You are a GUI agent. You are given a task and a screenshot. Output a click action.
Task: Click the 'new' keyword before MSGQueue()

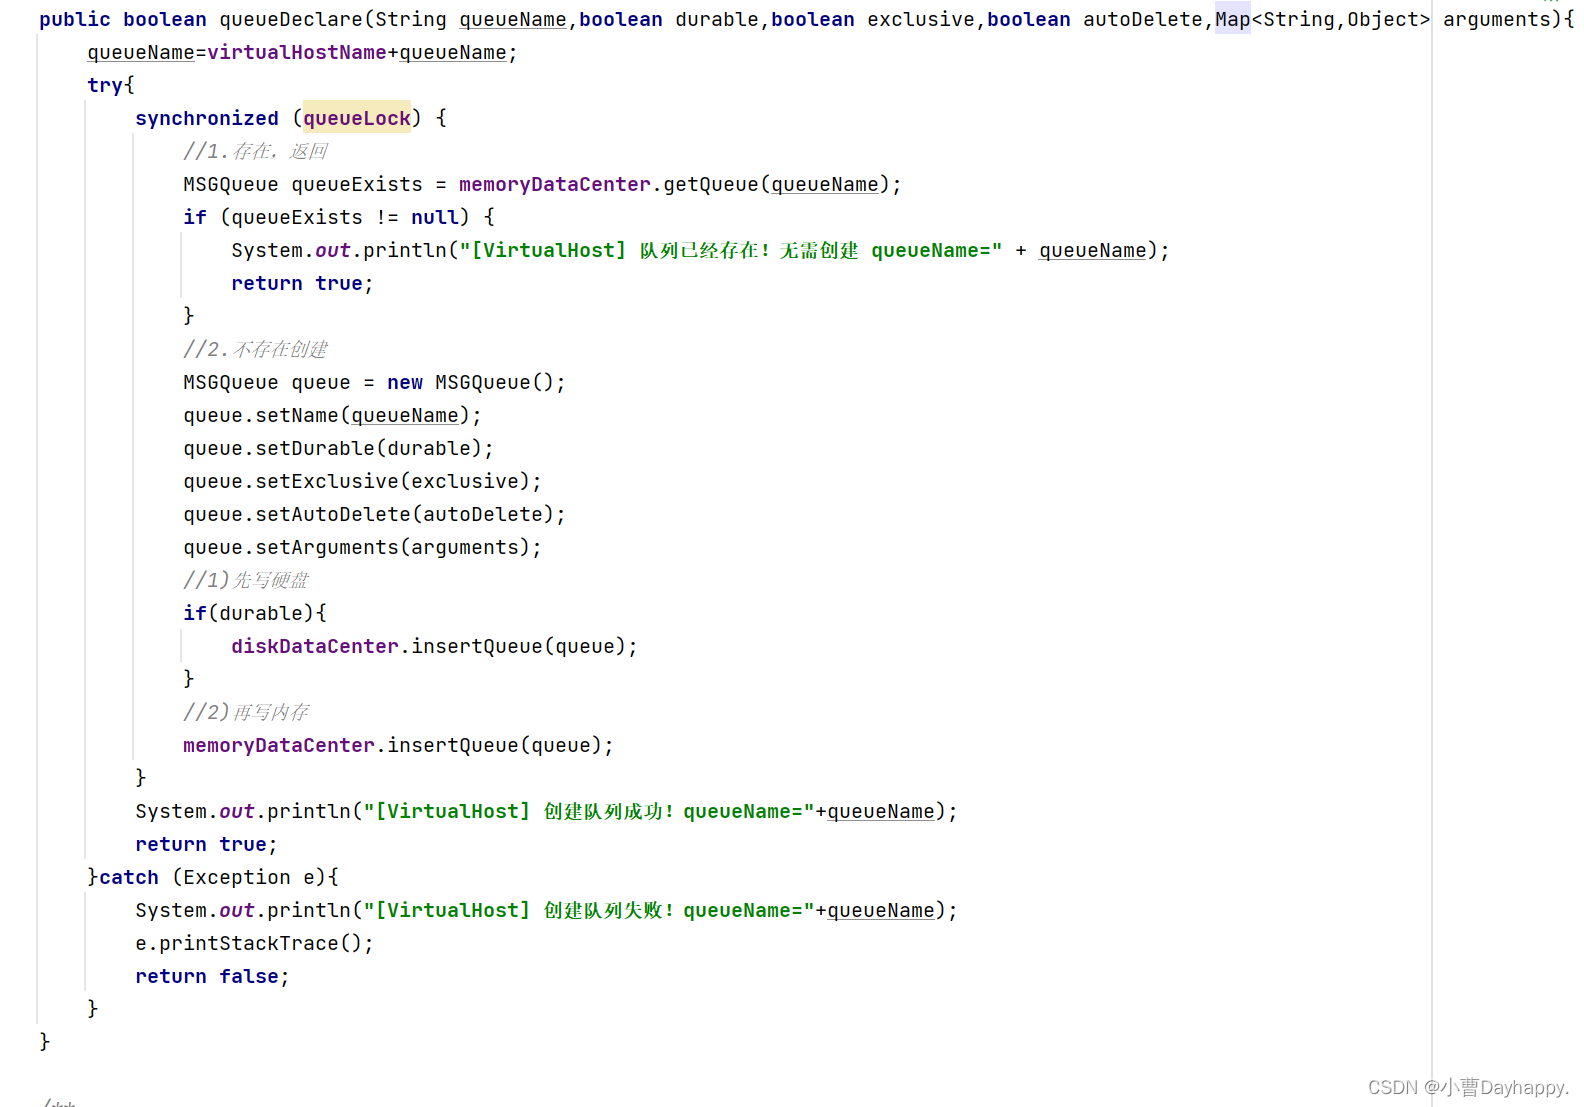point(405,382)
